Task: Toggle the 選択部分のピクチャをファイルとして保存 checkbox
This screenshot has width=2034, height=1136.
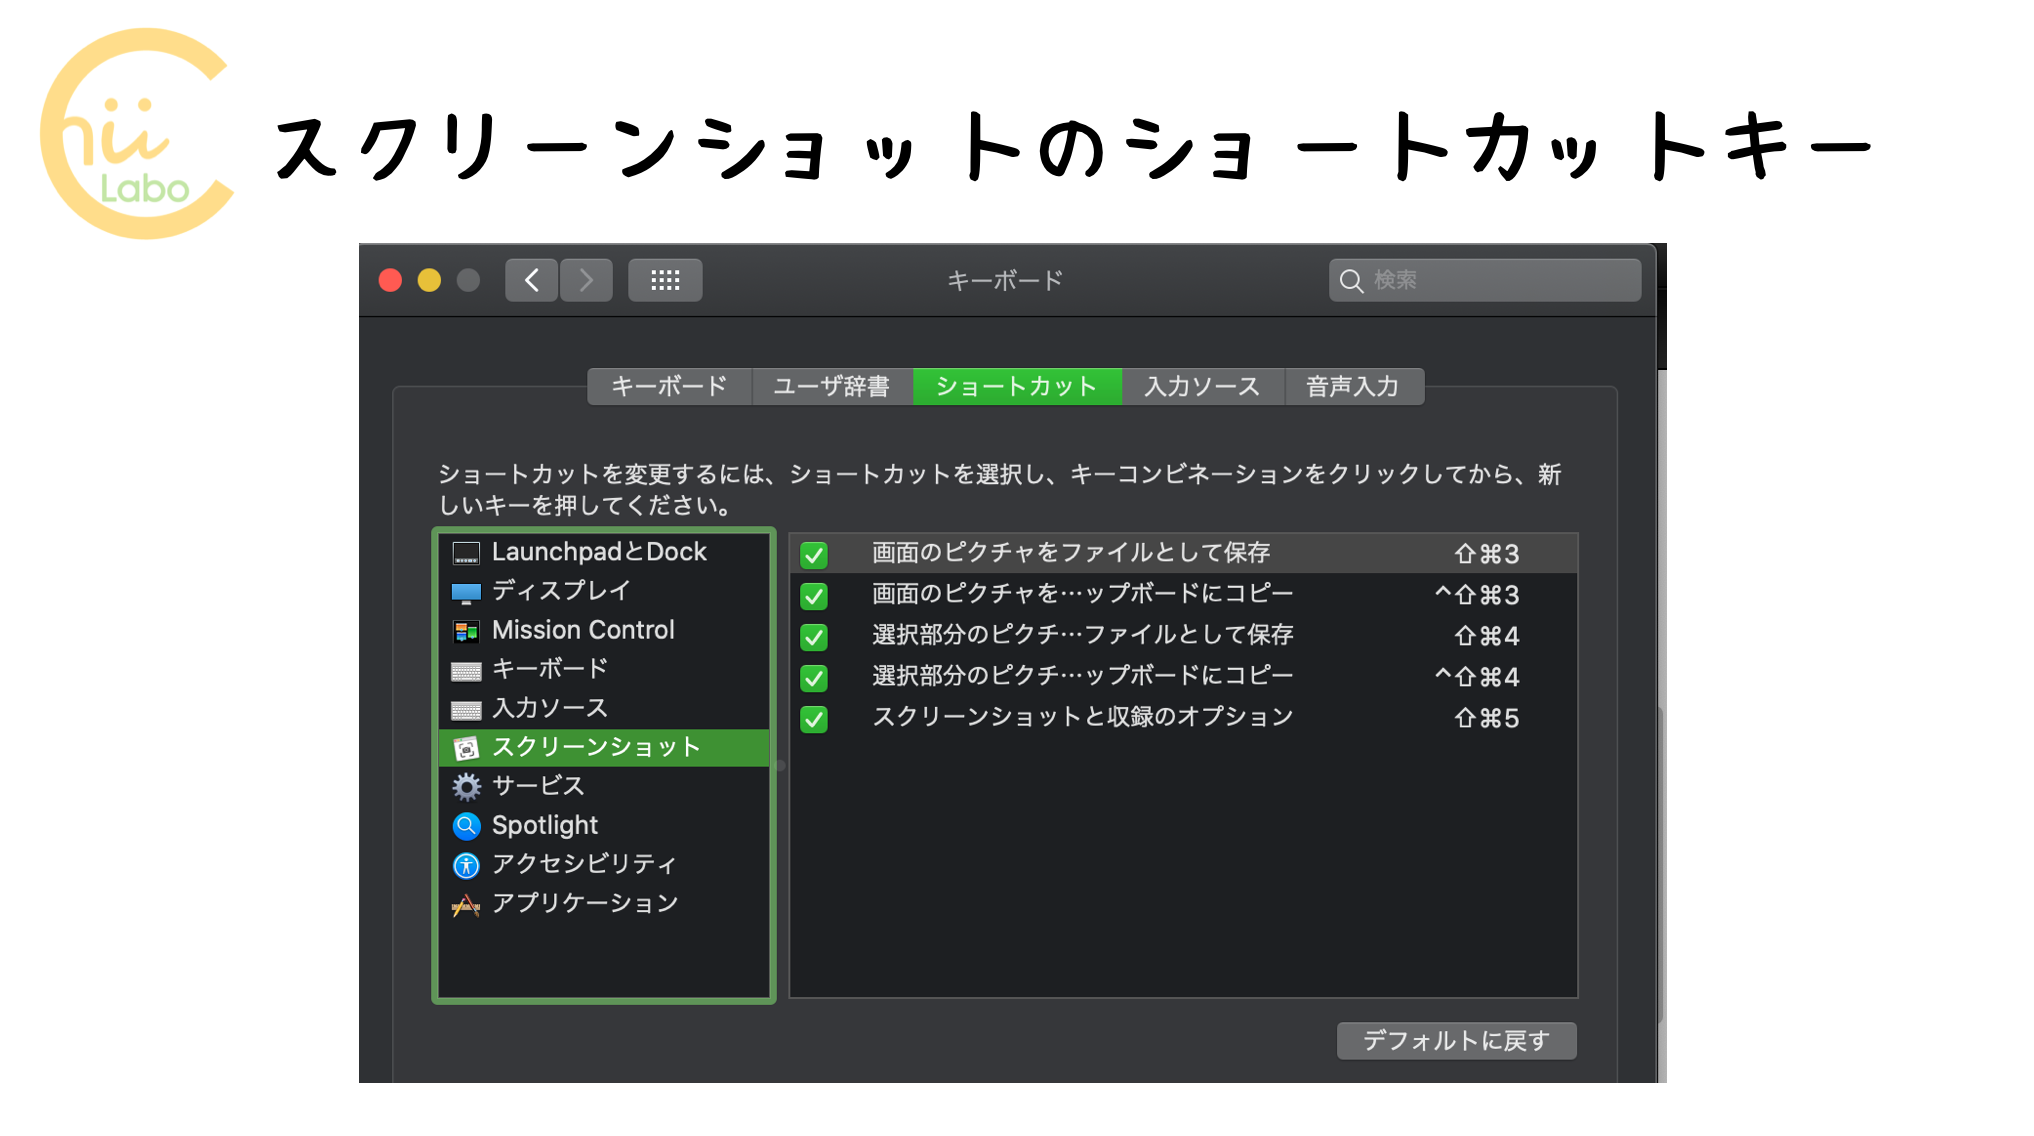Action: (x=813, y=636)
